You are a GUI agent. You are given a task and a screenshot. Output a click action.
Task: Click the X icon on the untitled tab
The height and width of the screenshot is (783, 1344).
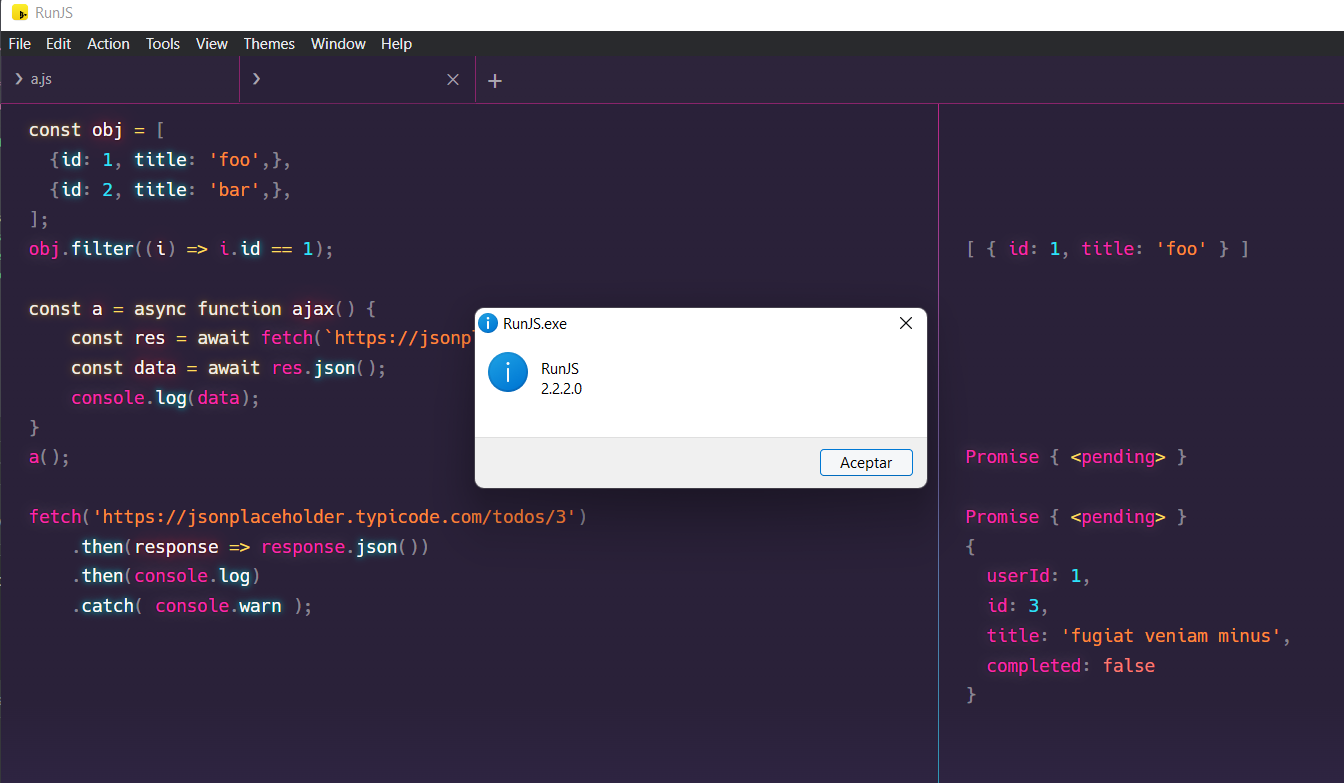pos(452,79)
